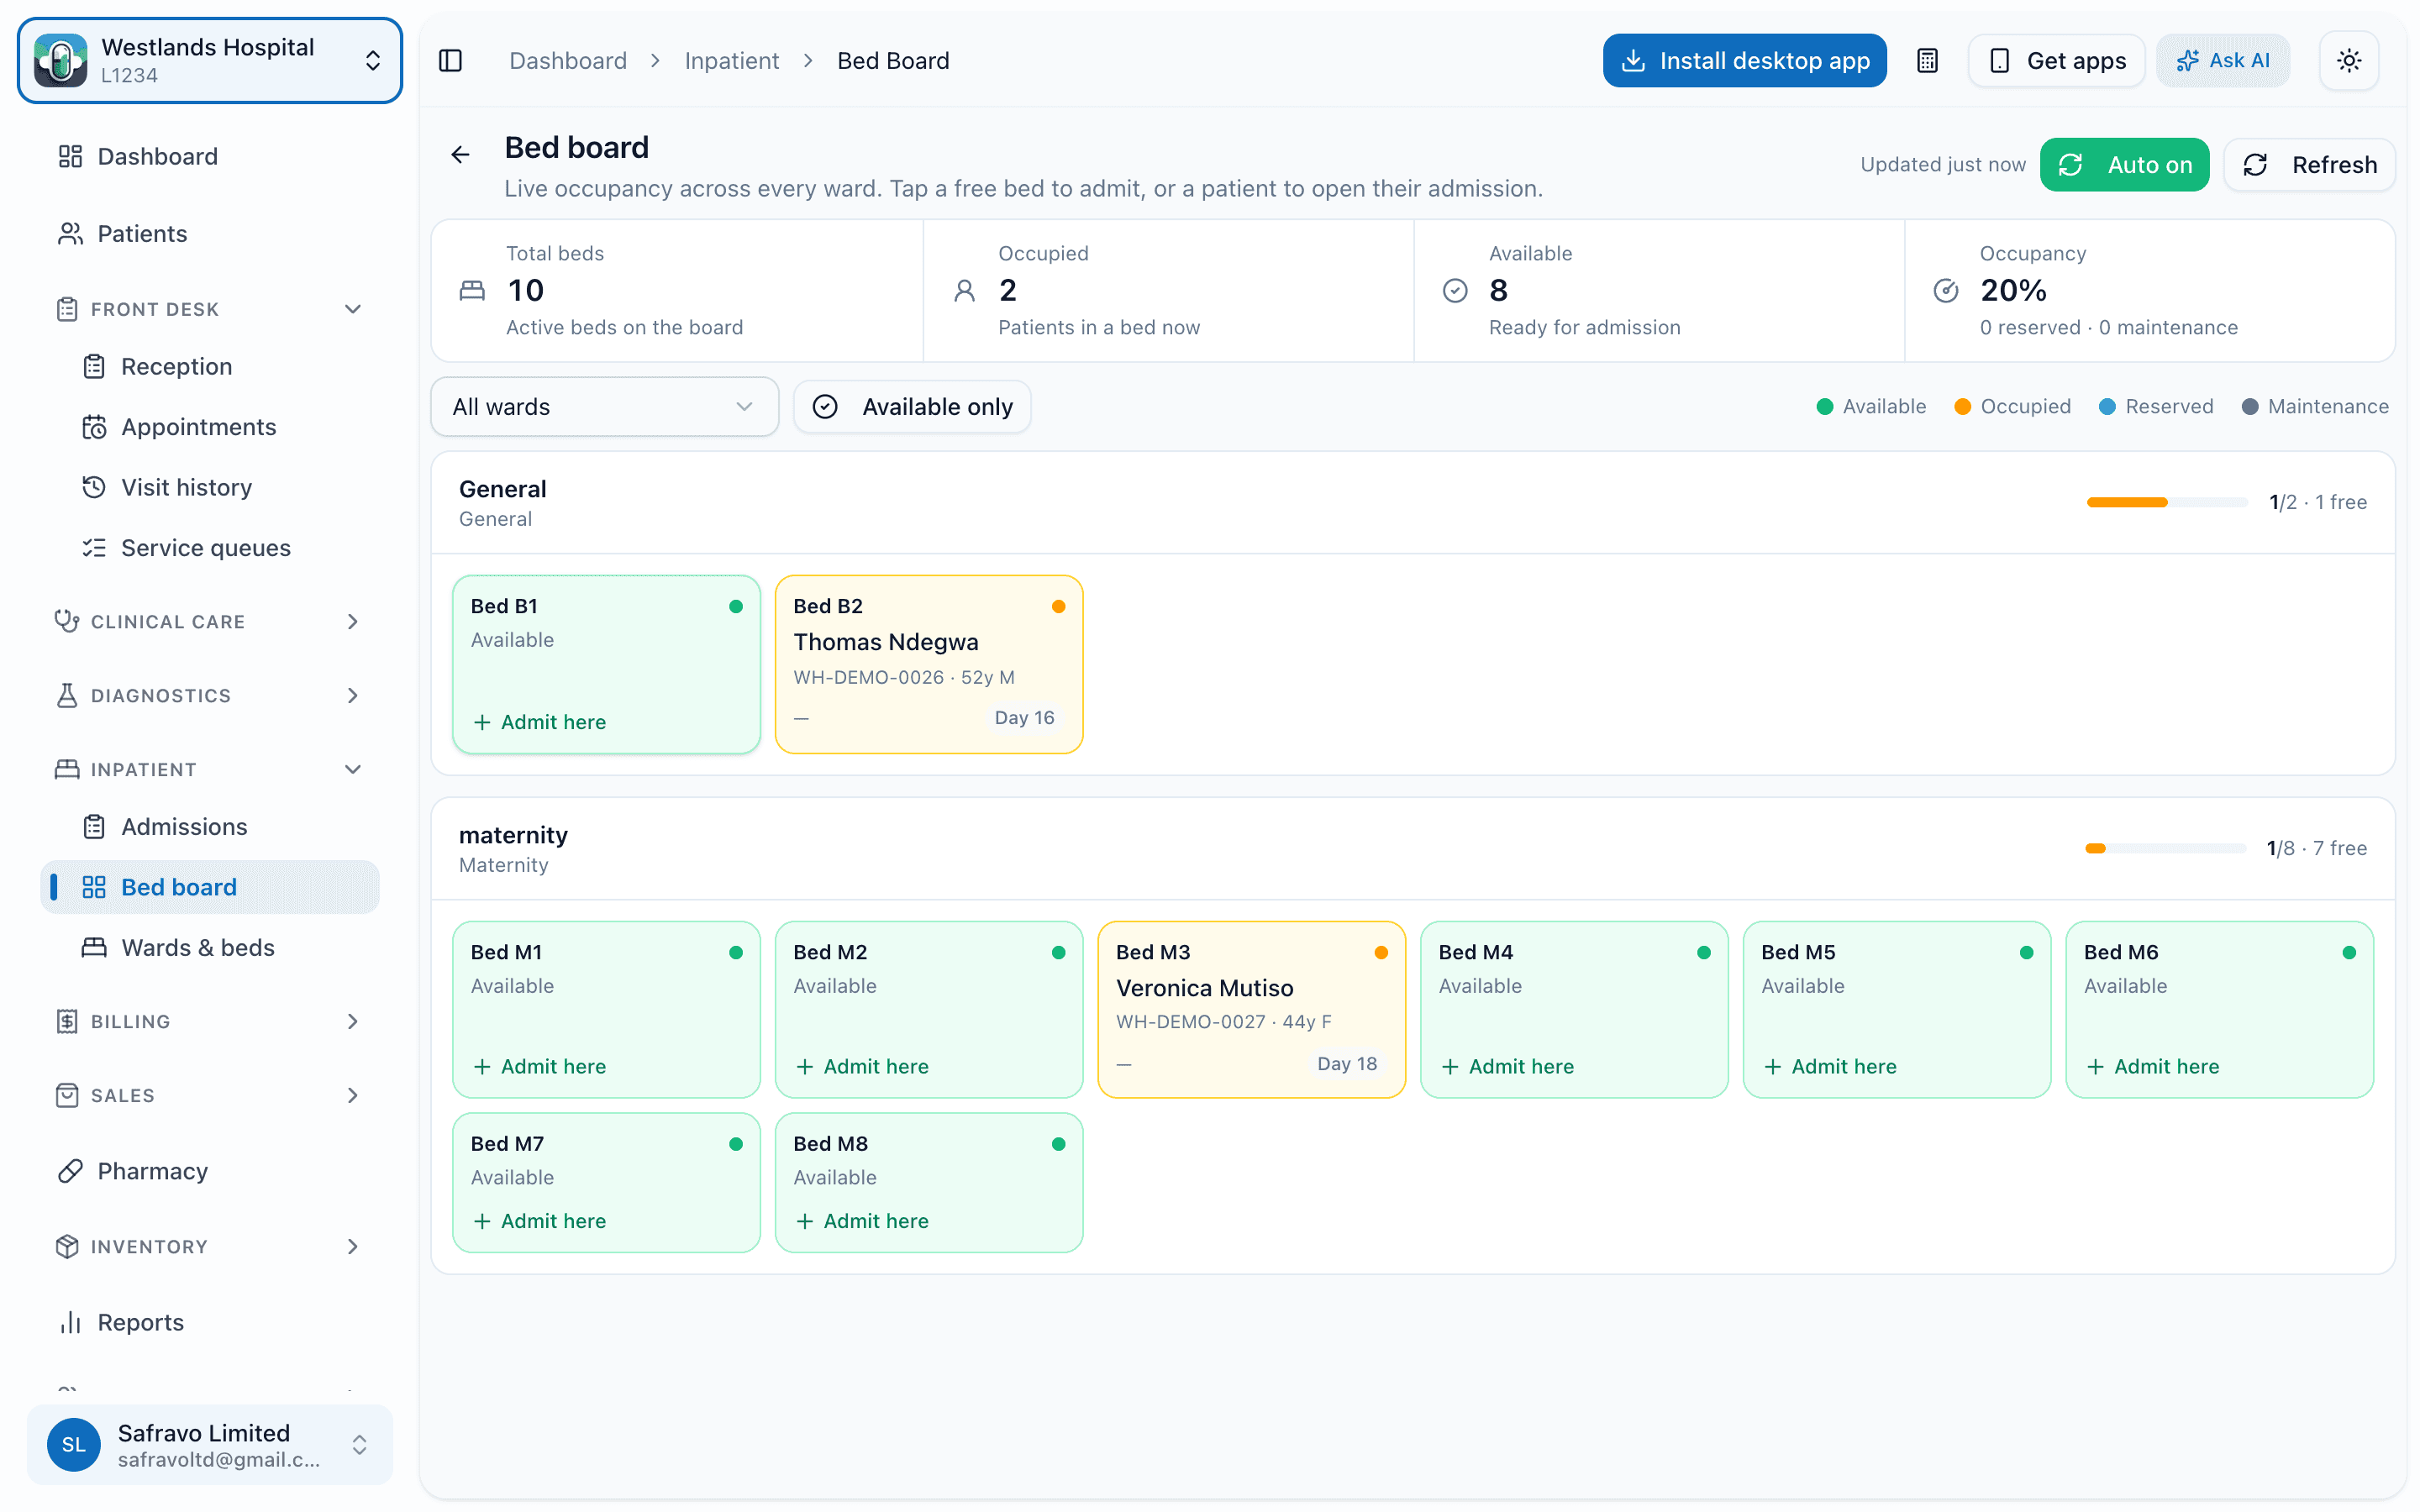
Task: Toggle the sidebar panel icon
Action: (x=450, y=61)
